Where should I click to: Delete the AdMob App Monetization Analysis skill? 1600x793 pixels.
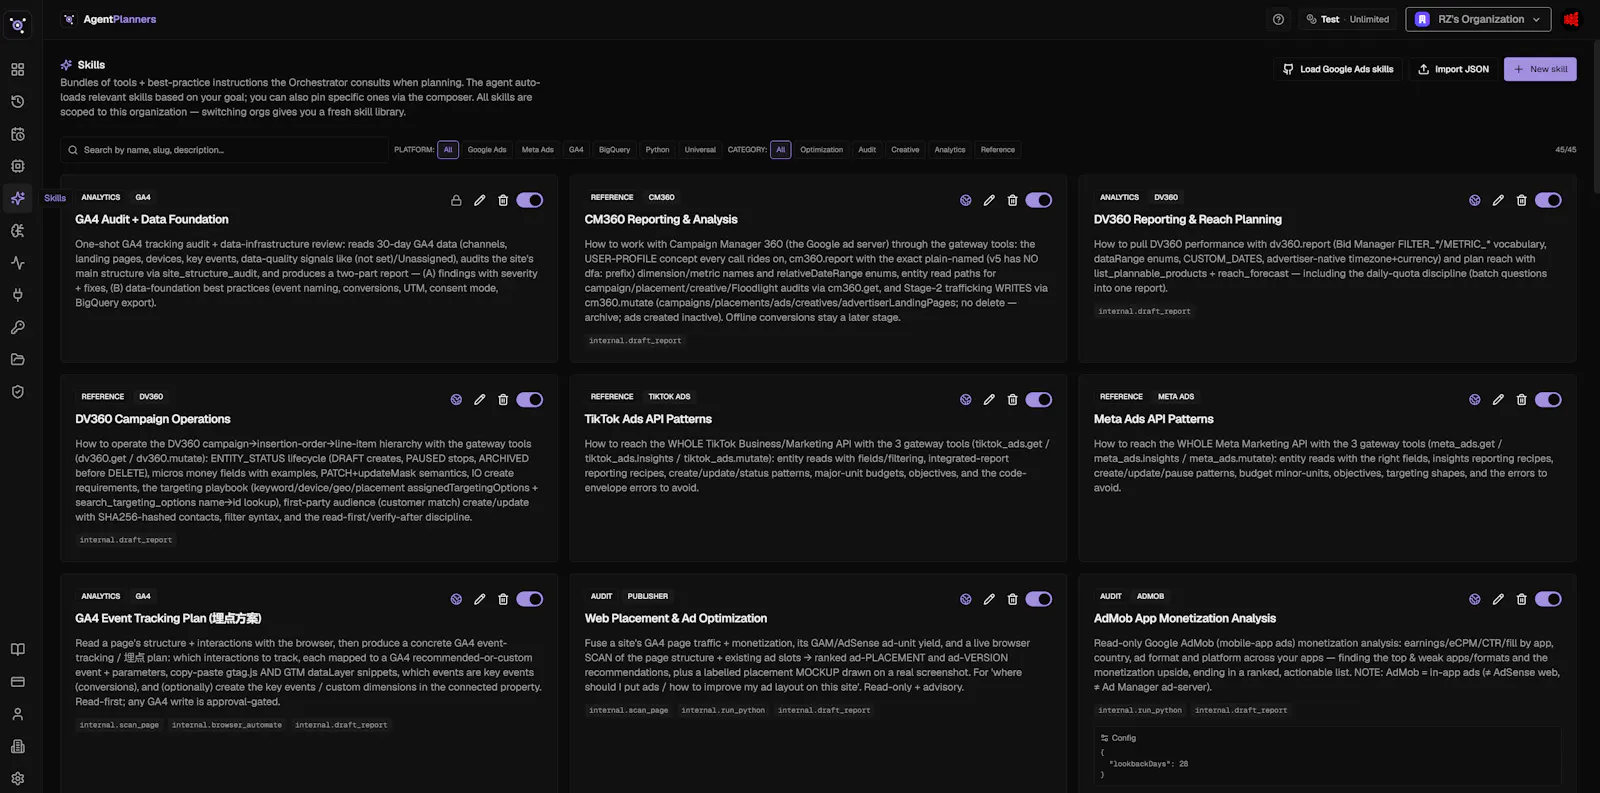click(1521, 599)
